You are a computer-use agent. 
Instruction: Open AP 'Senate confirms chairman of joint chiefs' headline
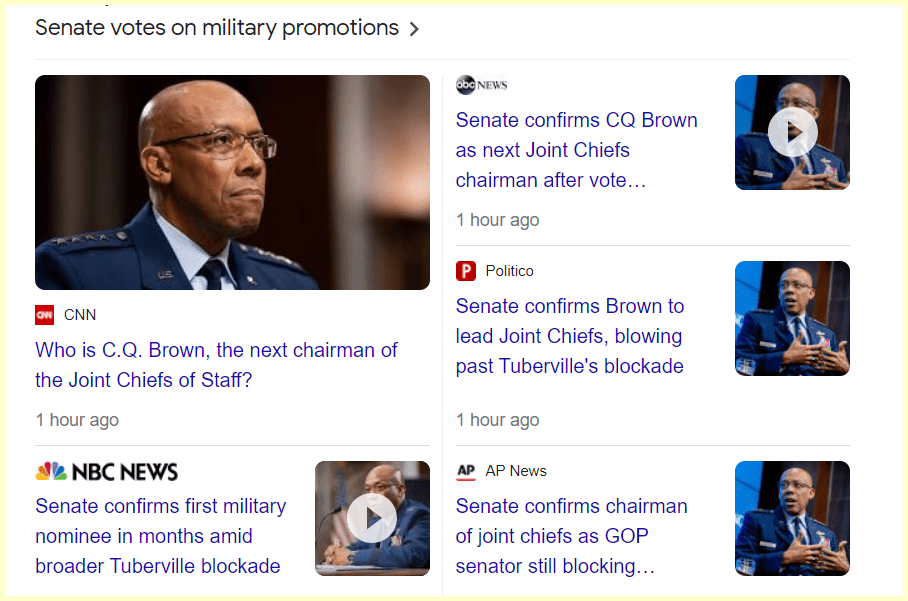(x=571, y=536)
